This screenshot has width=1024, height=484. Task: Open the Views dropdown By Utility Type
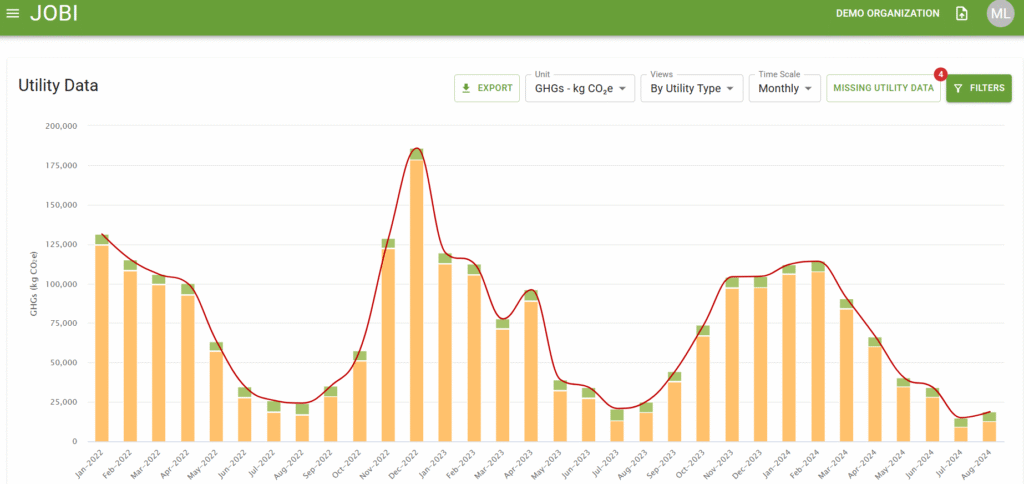click(692, 88)
